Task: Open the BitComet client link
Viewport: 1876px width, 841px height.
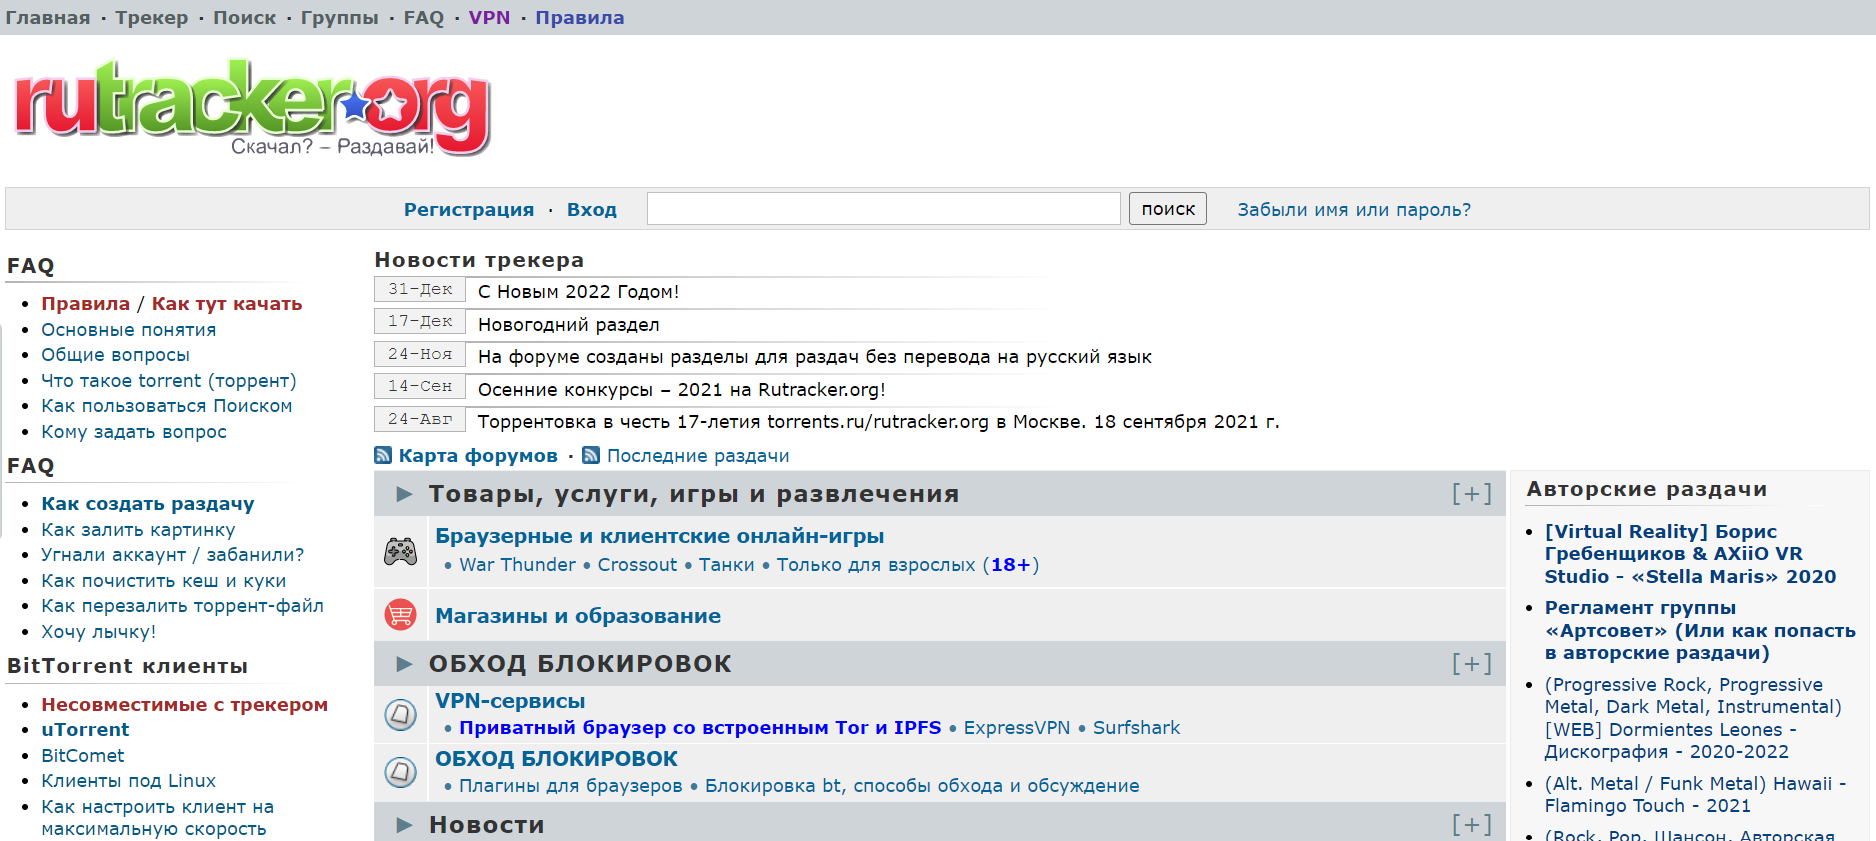Action: [x=83, y=756]
